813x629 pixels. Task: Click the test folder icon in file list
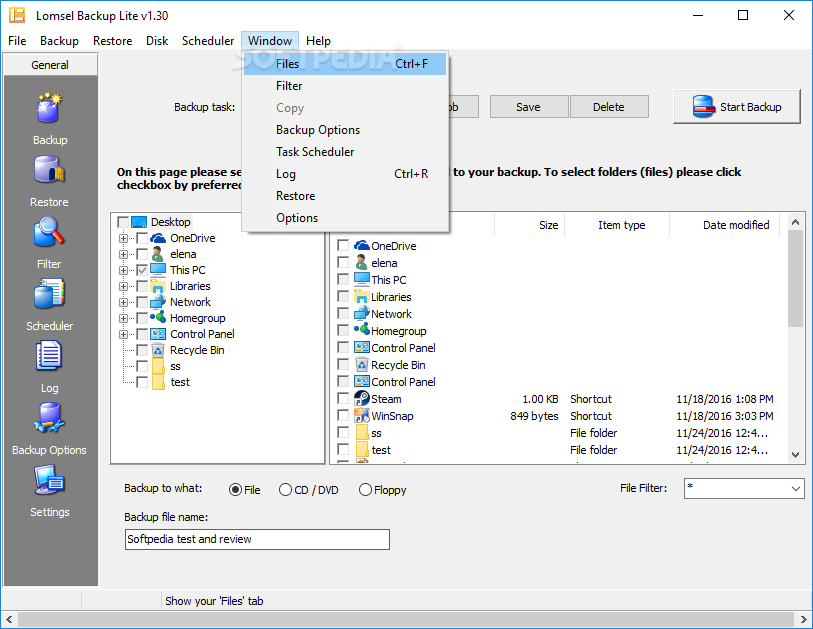362,450
